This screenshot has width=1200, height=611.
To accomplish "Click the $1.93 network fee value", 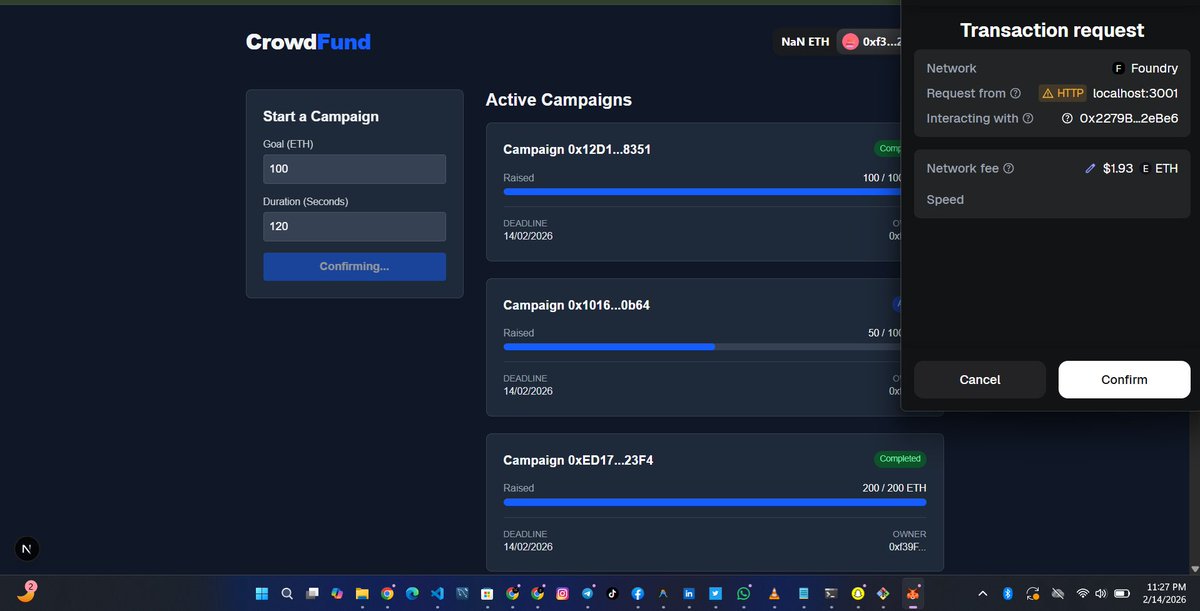I will pyautogui.click(x=1118, y=169).
